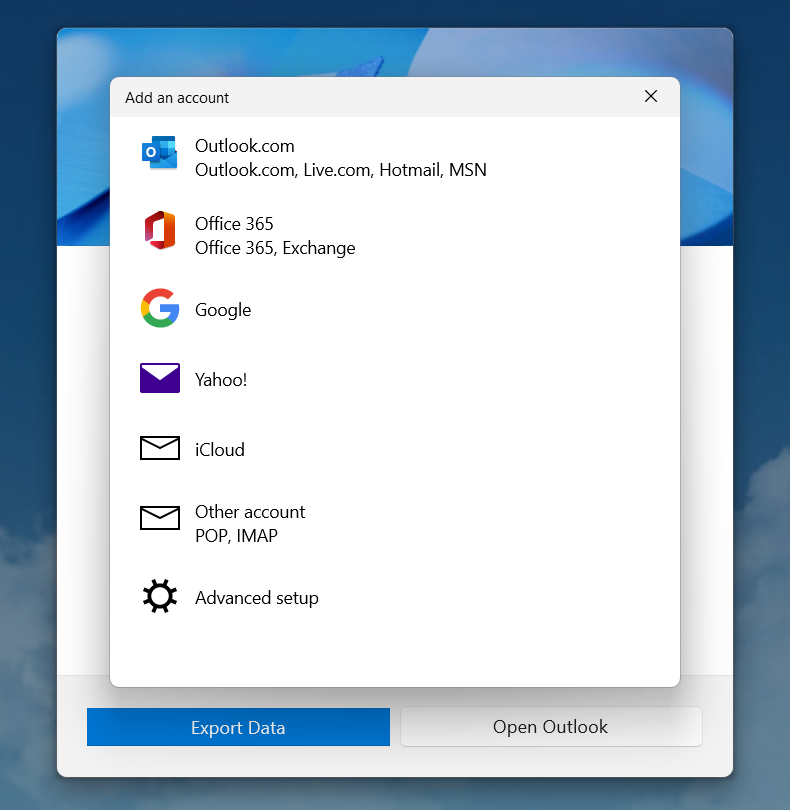Image resolution: width=790 pixels, height=810 pixels.
Task: Select the Yahoo! account label
Action: point(221,380)
